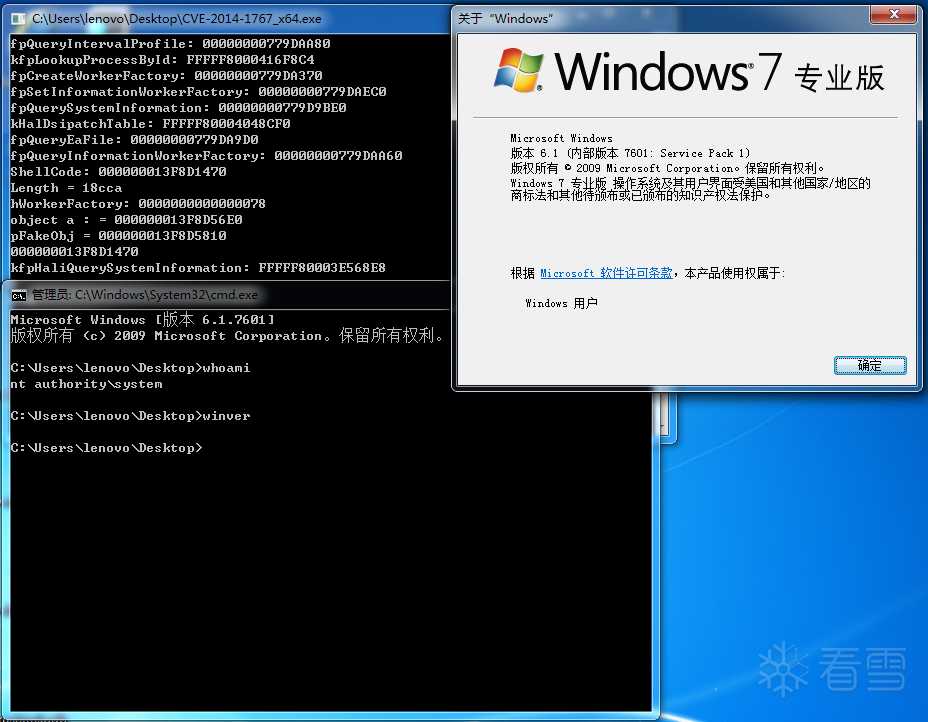Click the cmd.exe icon in 管理员 title bar
This screenshot has height=722, width=928.
[19, 295]
